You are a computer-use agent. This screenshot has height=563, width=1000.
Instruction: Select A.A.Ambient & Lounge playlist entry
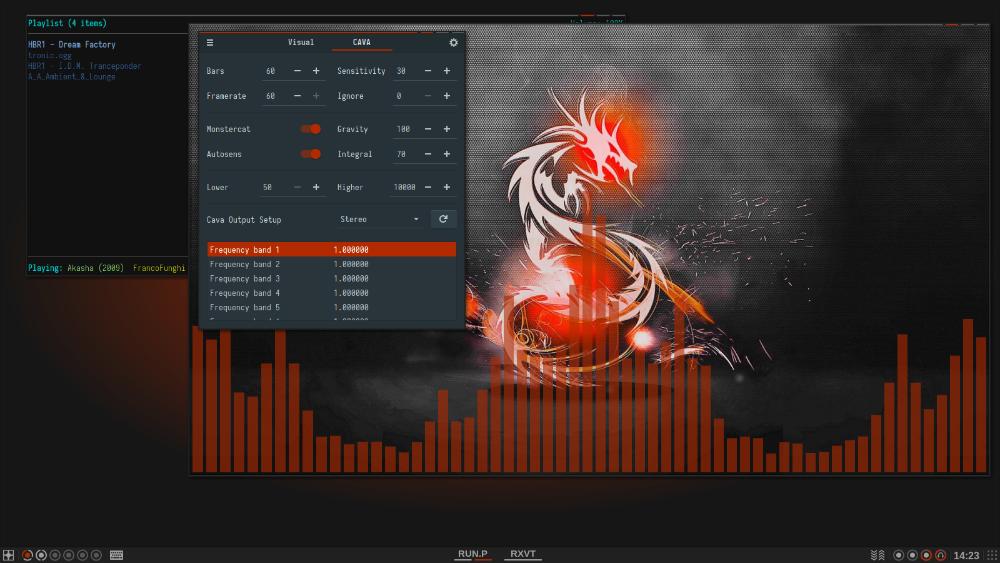click(x=71, y=77)
